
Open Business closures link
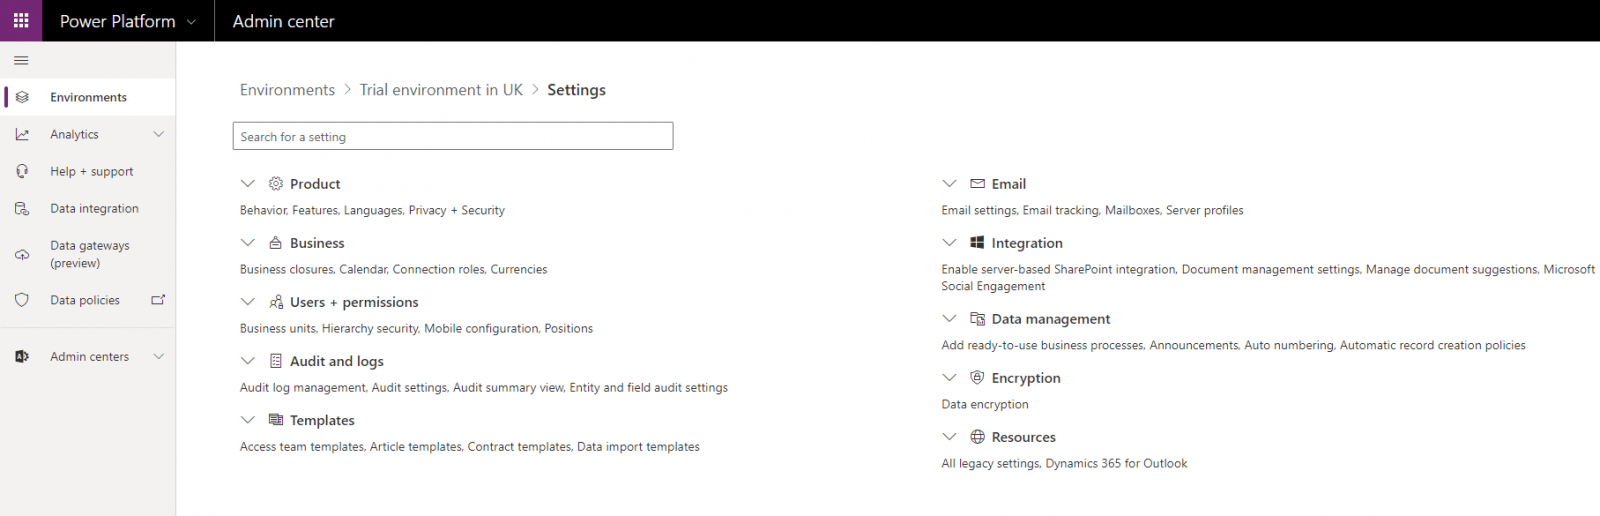tap(286, 269)
